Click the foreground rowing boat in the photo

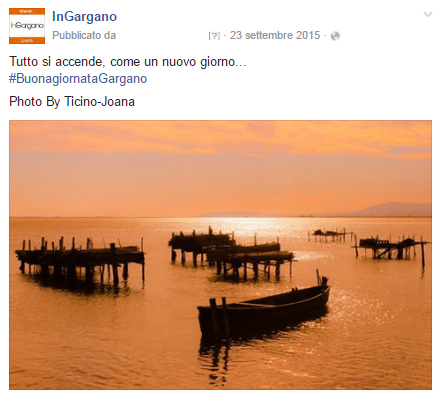[x=263, y=308]
